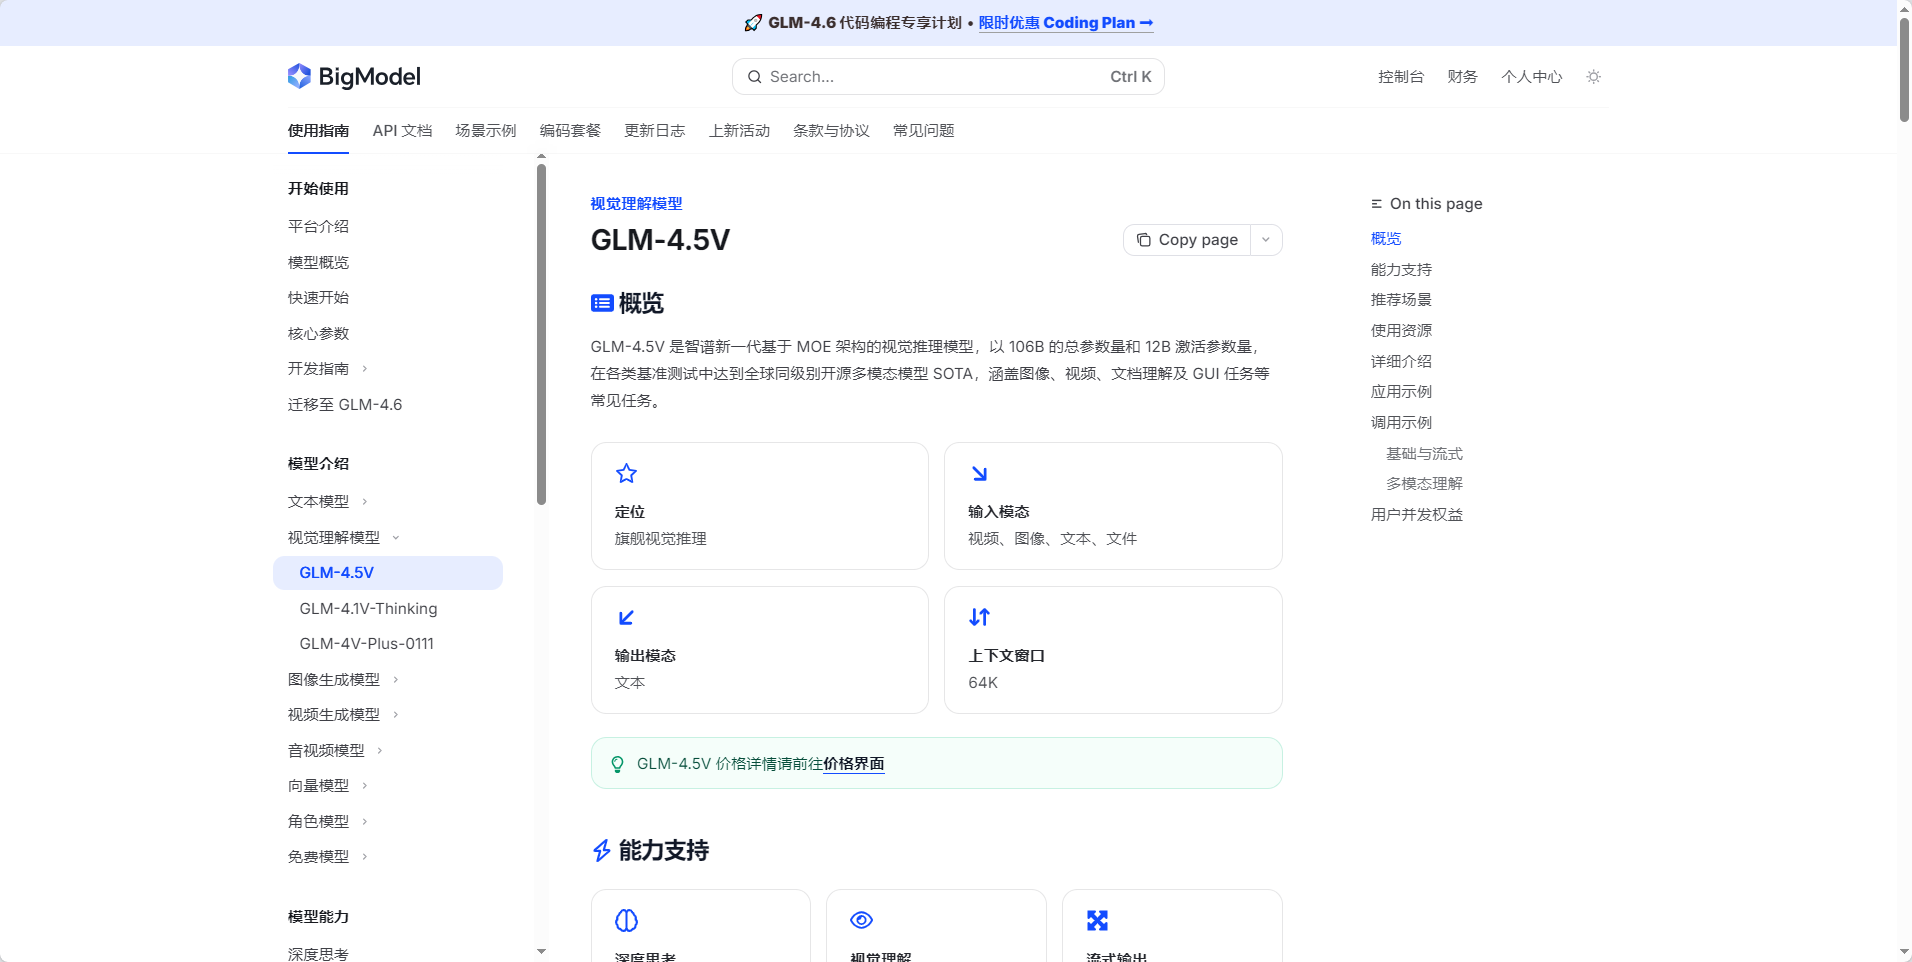
Task: Jump to 使用资源 in page outline
Action: (x=1401, y=331)
